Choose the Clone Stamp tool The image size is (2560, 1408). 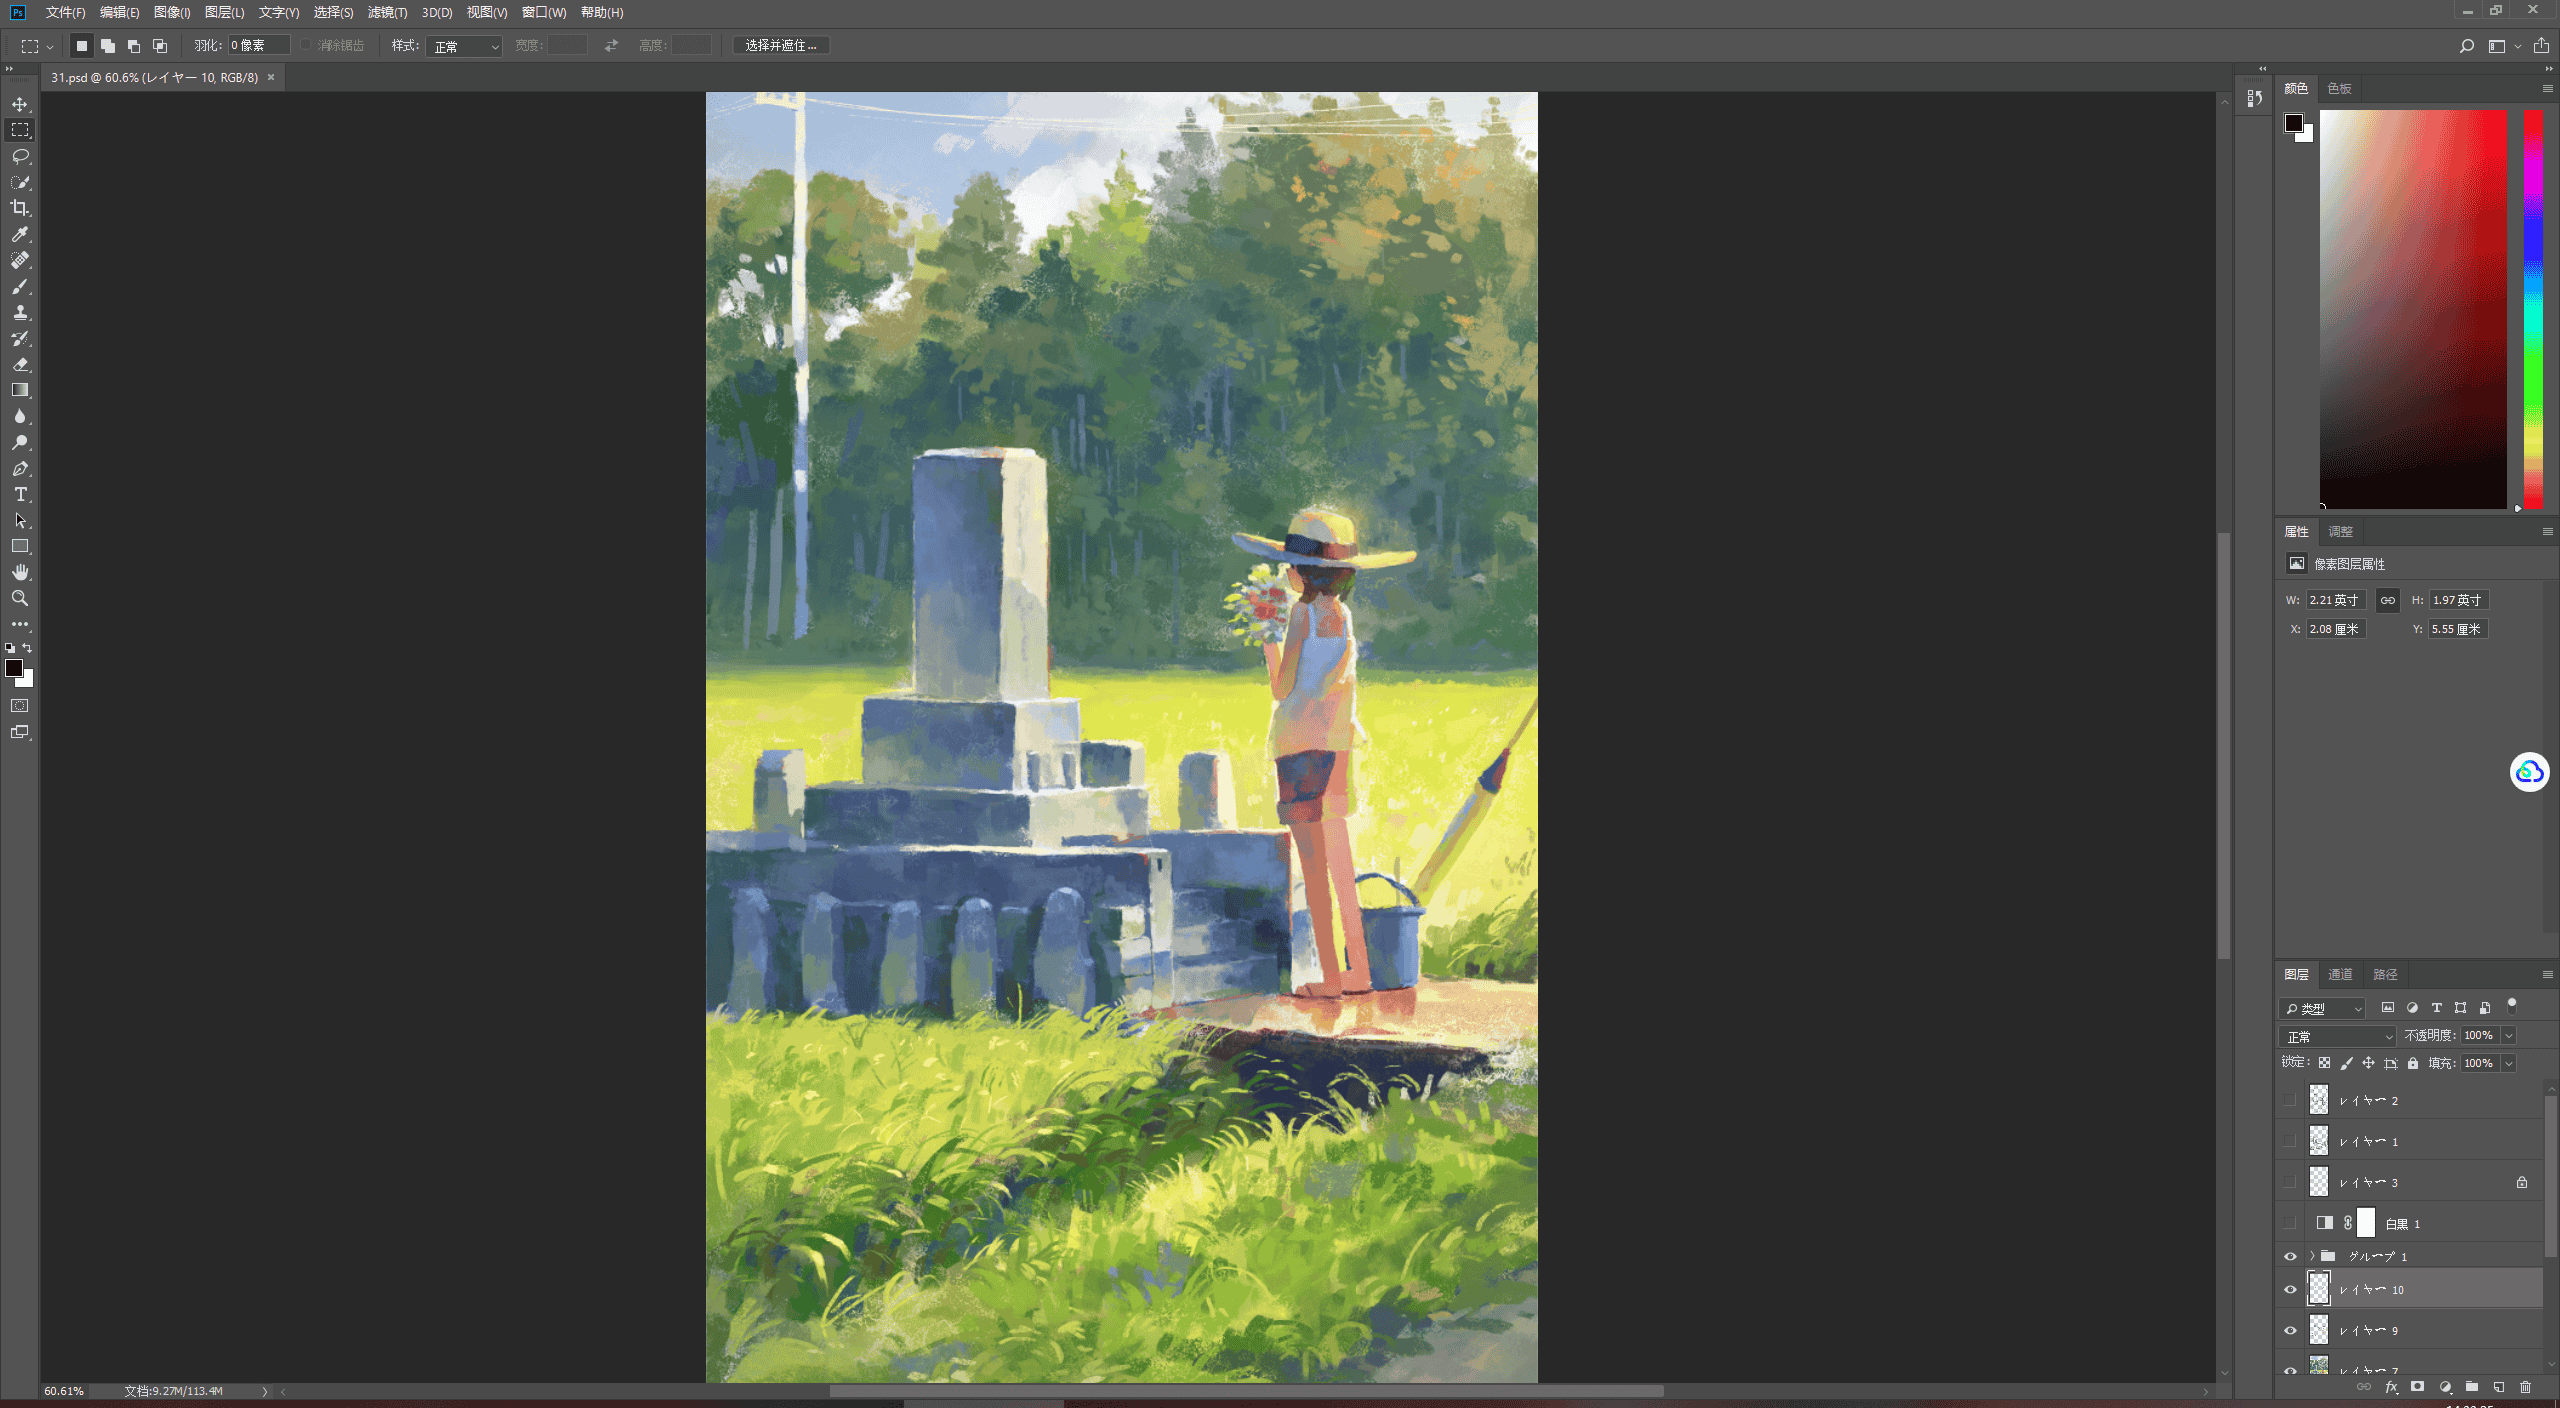(x=20, y=312)
